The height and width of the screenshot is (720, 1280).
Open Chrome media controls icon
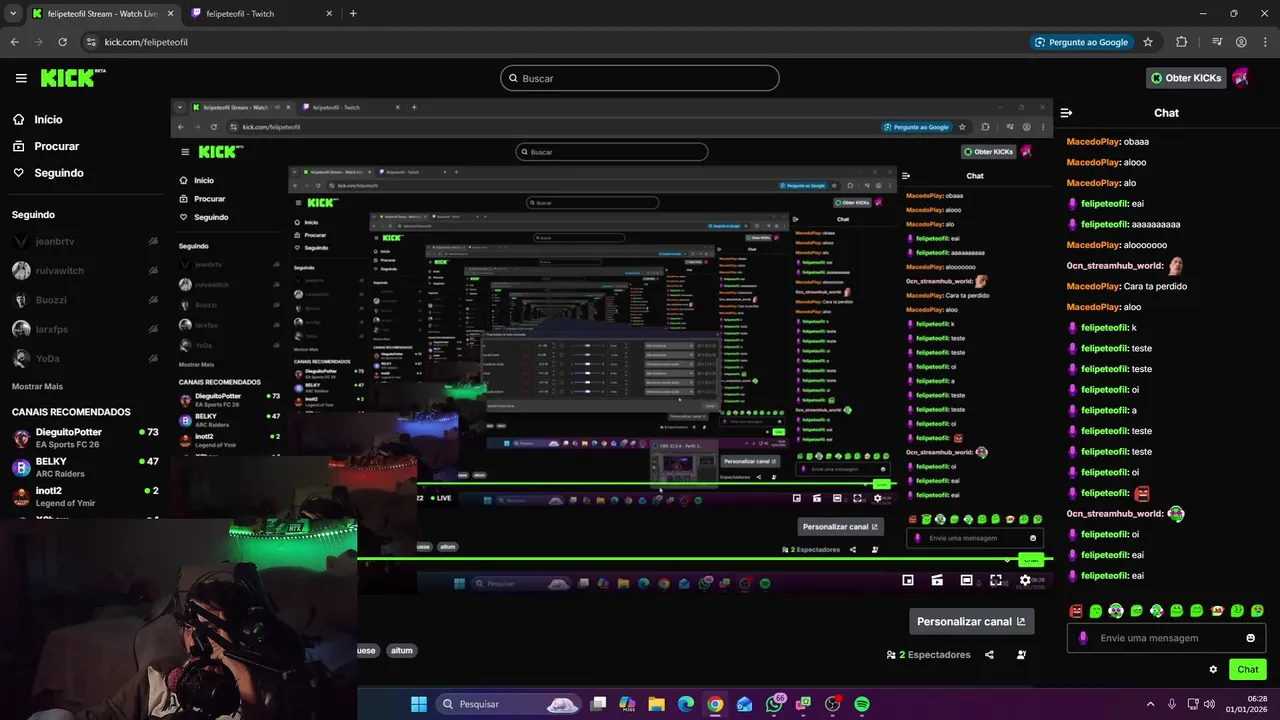[1217, 42]
